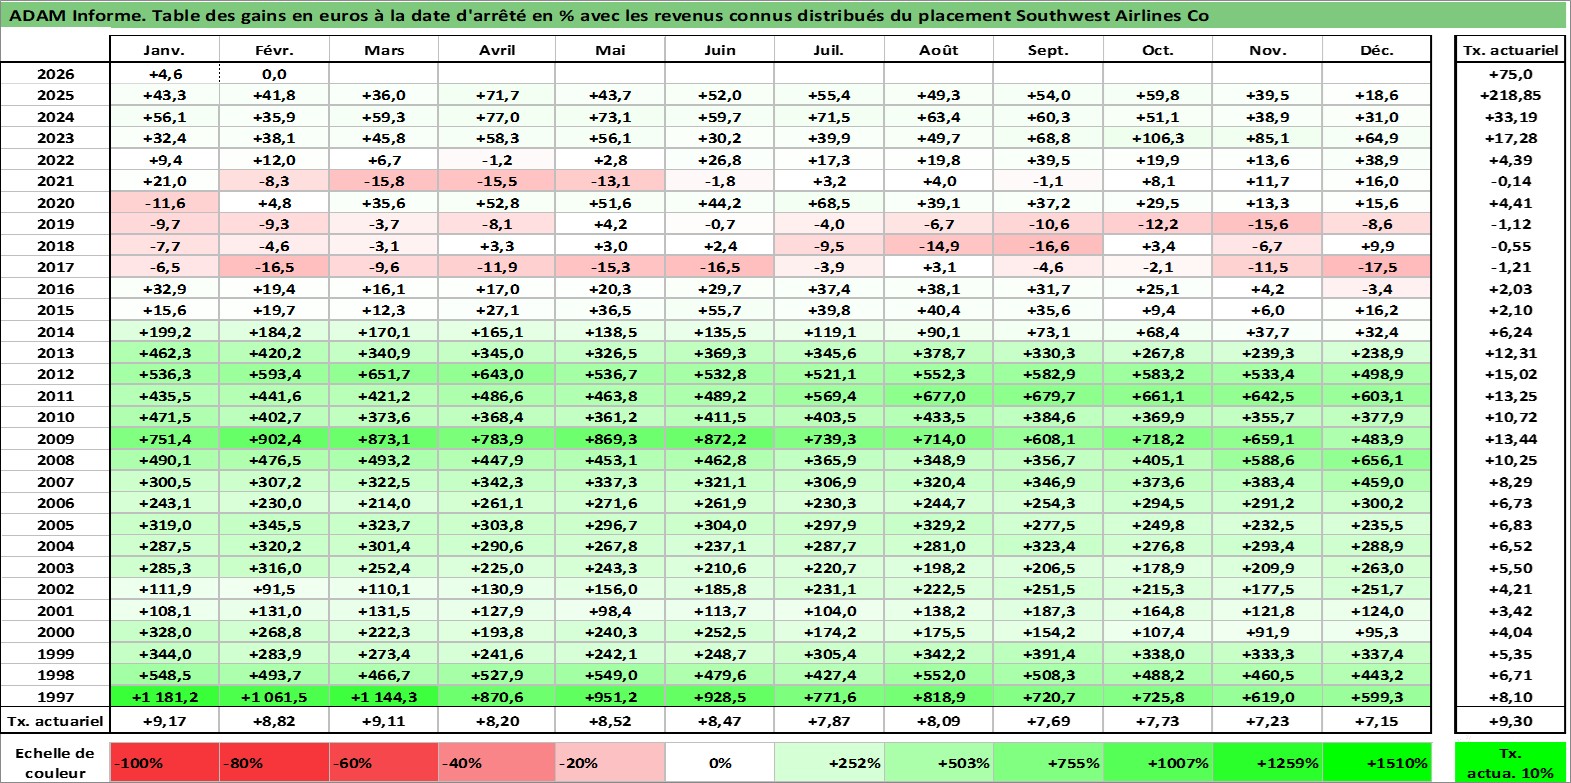Click the 2017 Déc. cell -17,5
1571x783 pixels.
[x=1377, y=267]
